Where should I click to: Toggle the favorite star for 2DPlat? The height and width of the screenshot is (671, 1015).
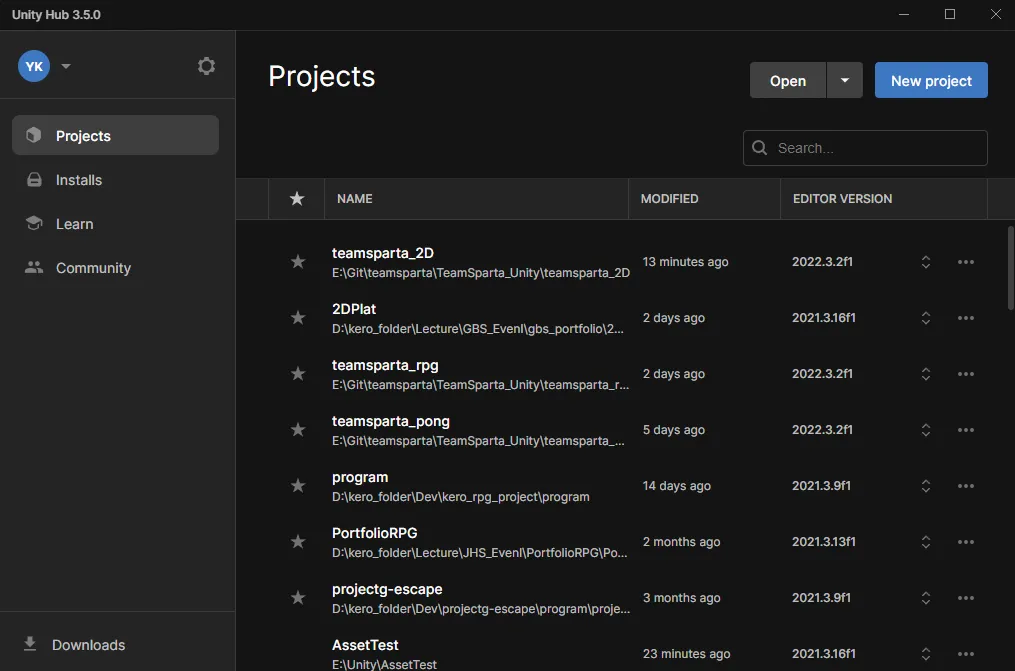298,318
